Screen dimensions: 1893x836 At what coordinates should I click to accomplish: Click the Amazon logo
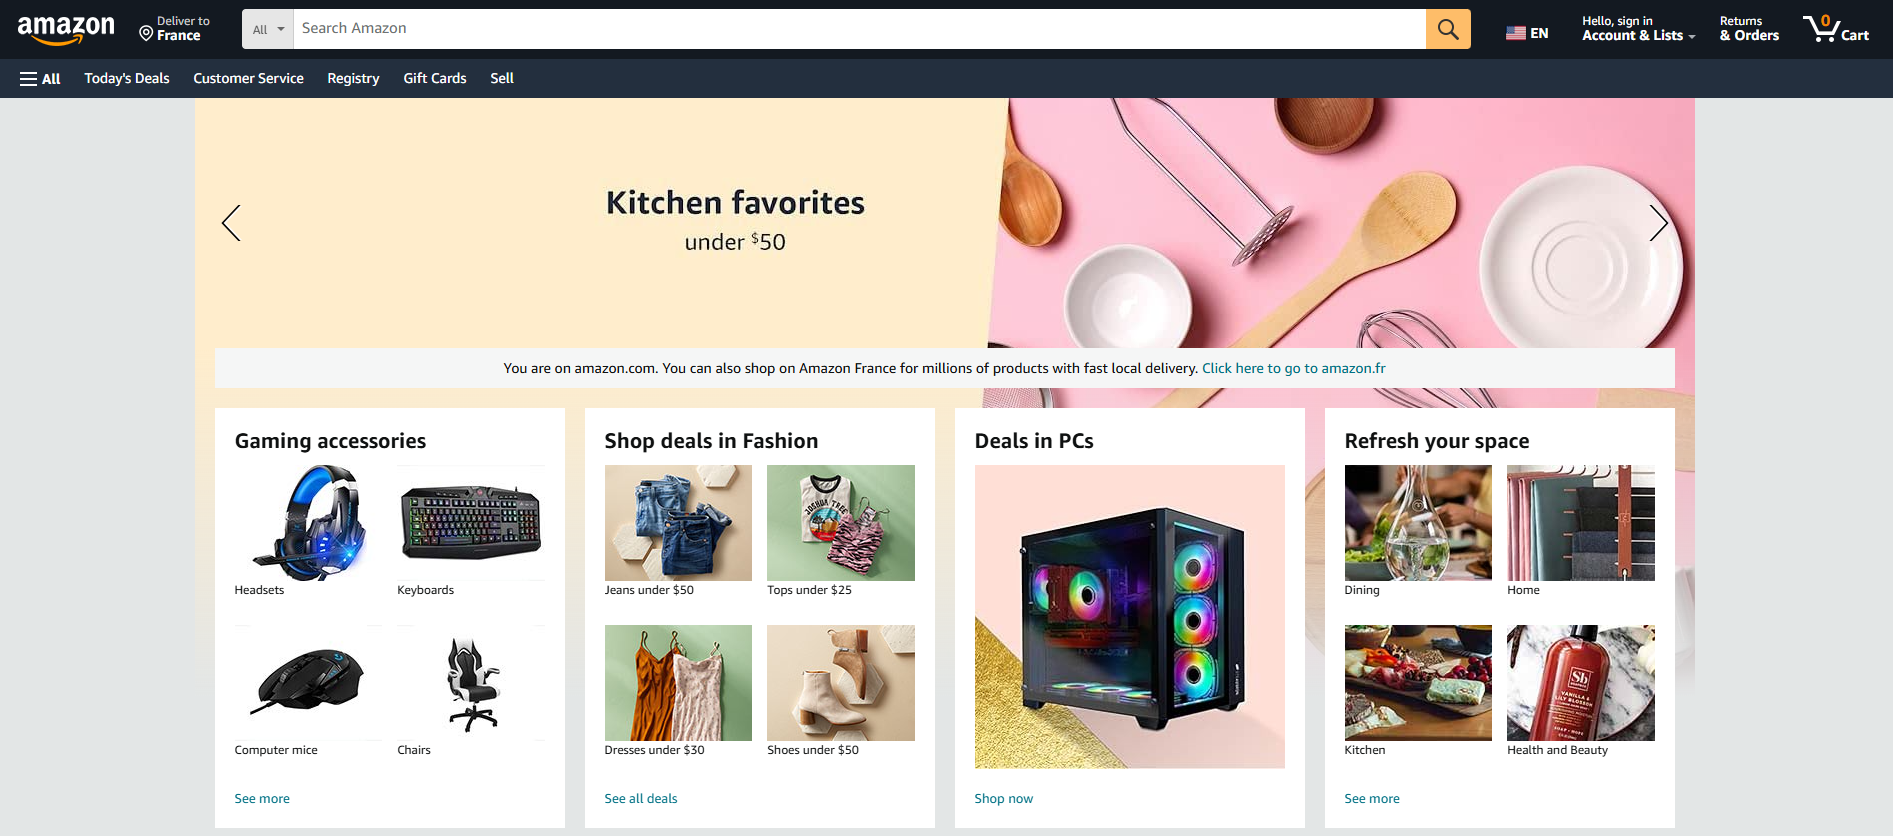[x=66, y=29]
